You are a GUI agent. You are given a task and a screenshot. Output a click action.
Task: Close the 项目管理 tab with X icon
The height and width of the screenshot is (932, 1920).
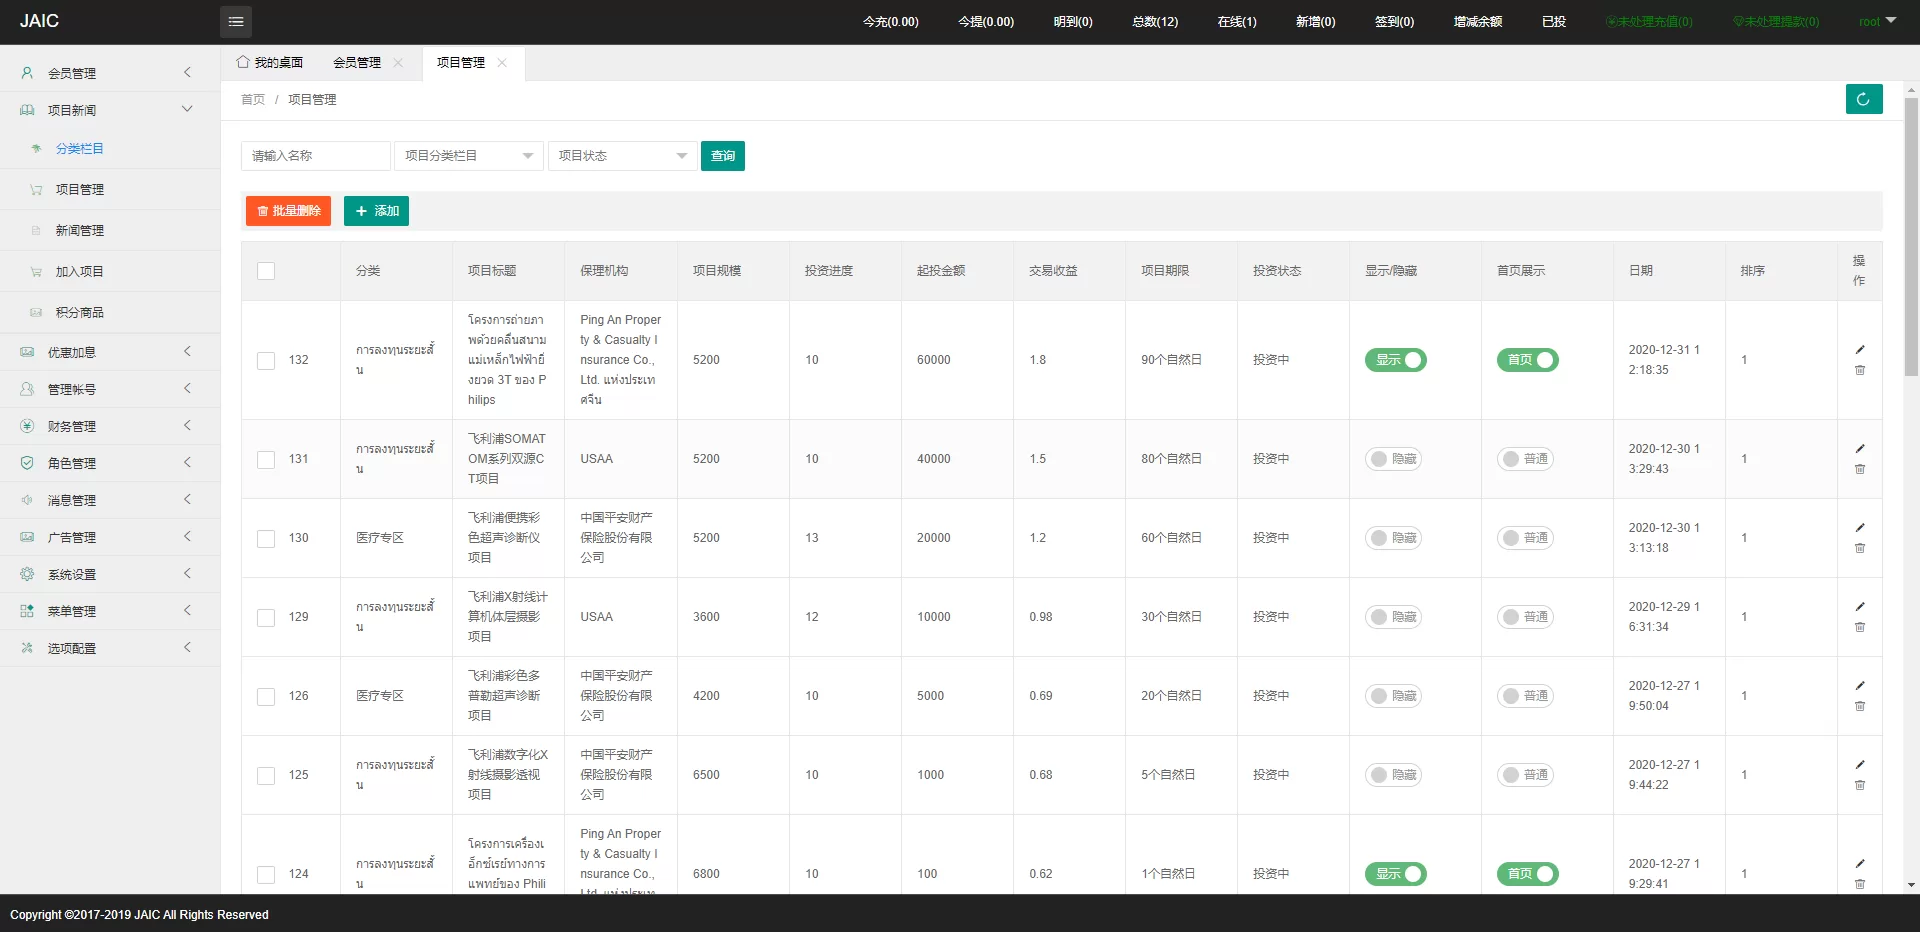pyautogui.click(x=502, y=62)
